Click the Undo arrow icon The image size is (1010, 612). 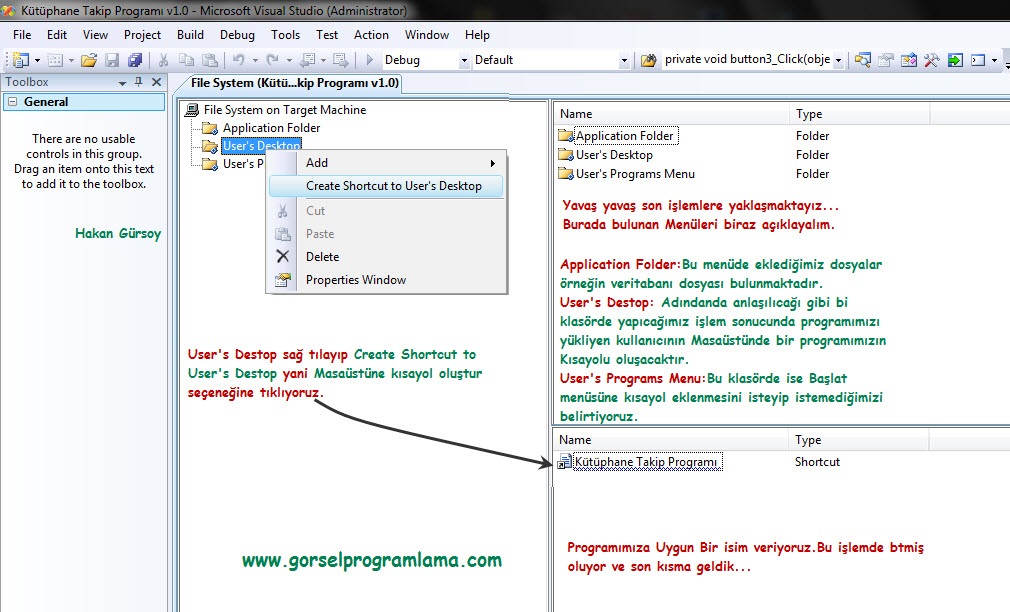tap(238, 60)
